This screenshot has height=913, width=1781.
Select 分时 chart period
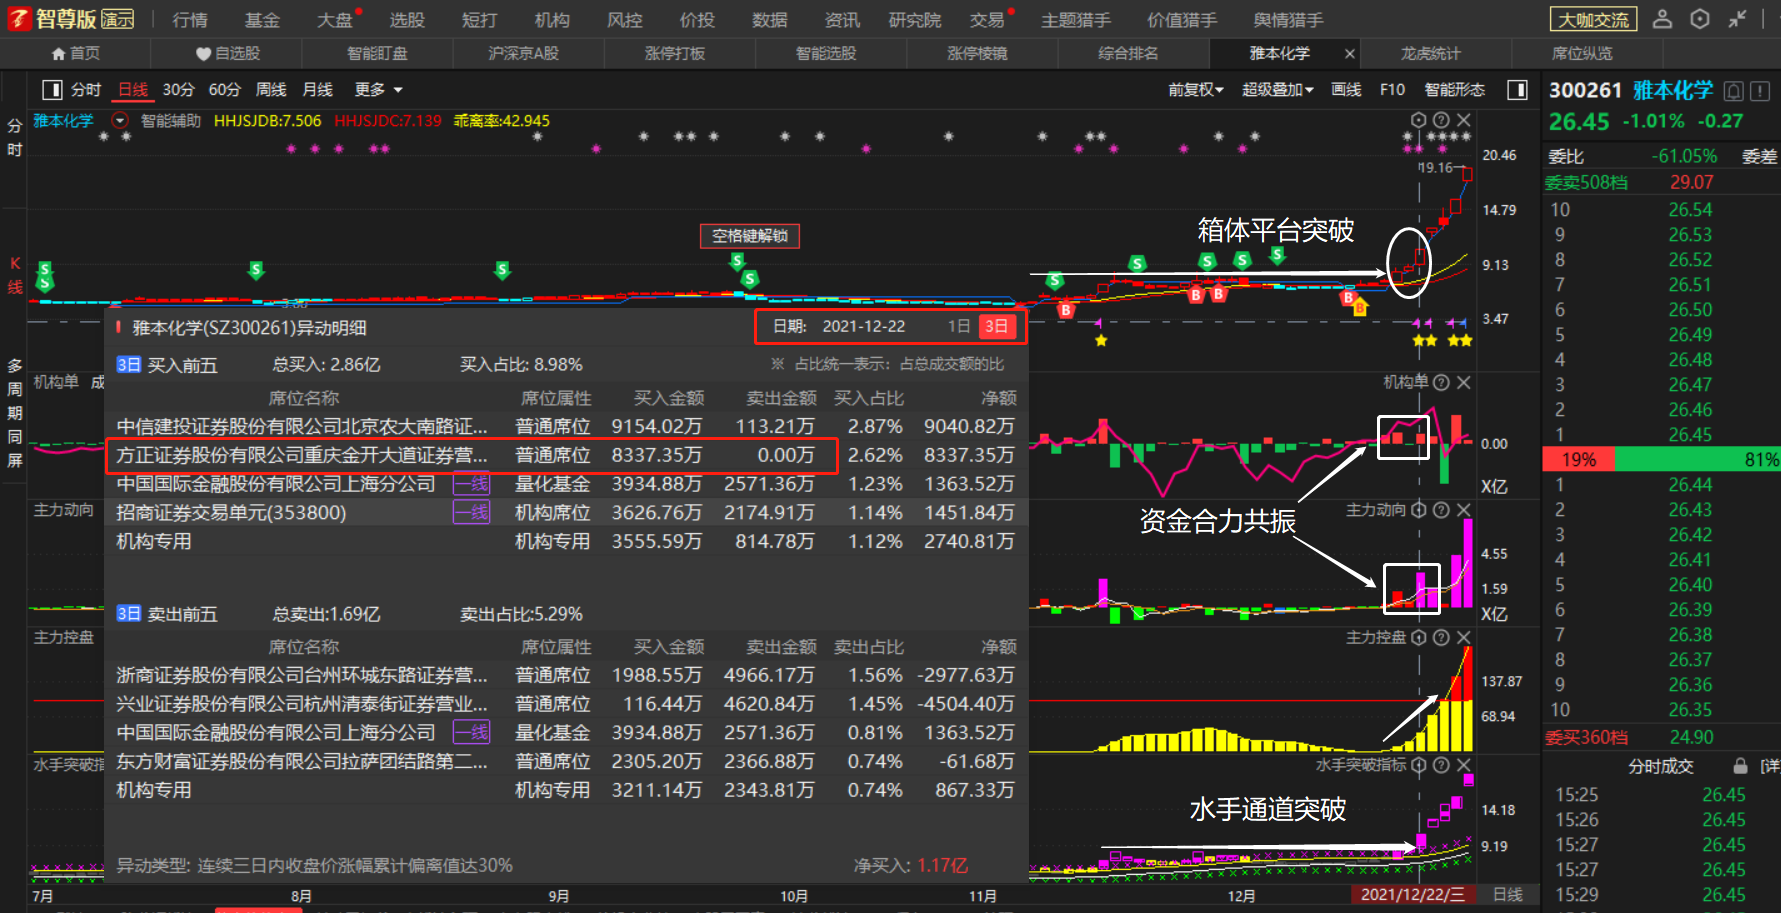[x=86, y=90]
